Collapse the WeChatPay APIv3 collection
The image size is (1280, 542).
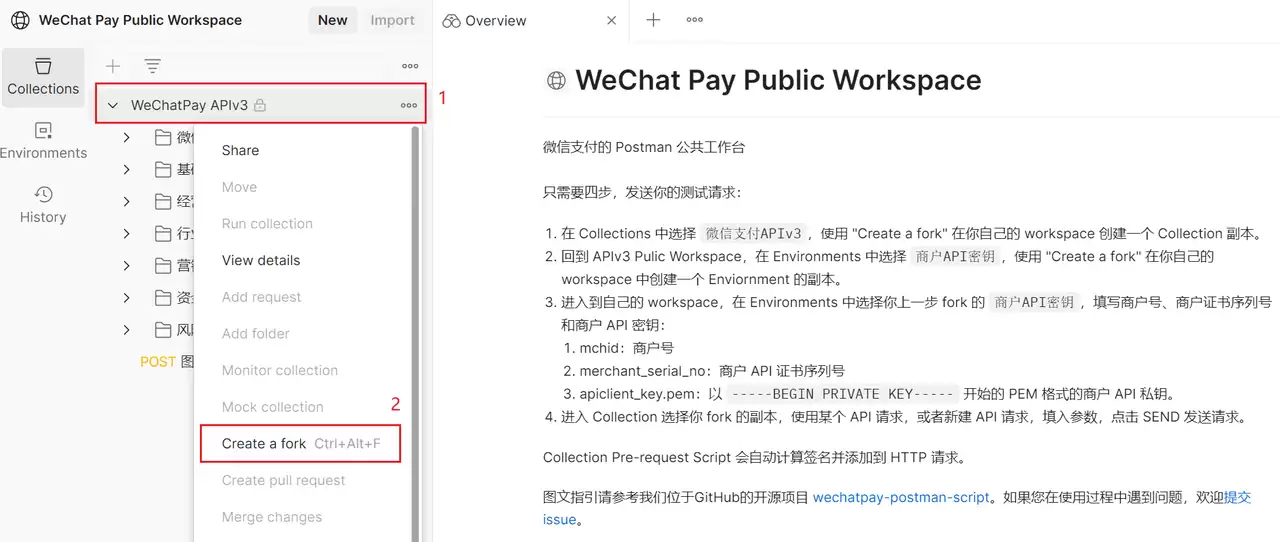(113, 105)
